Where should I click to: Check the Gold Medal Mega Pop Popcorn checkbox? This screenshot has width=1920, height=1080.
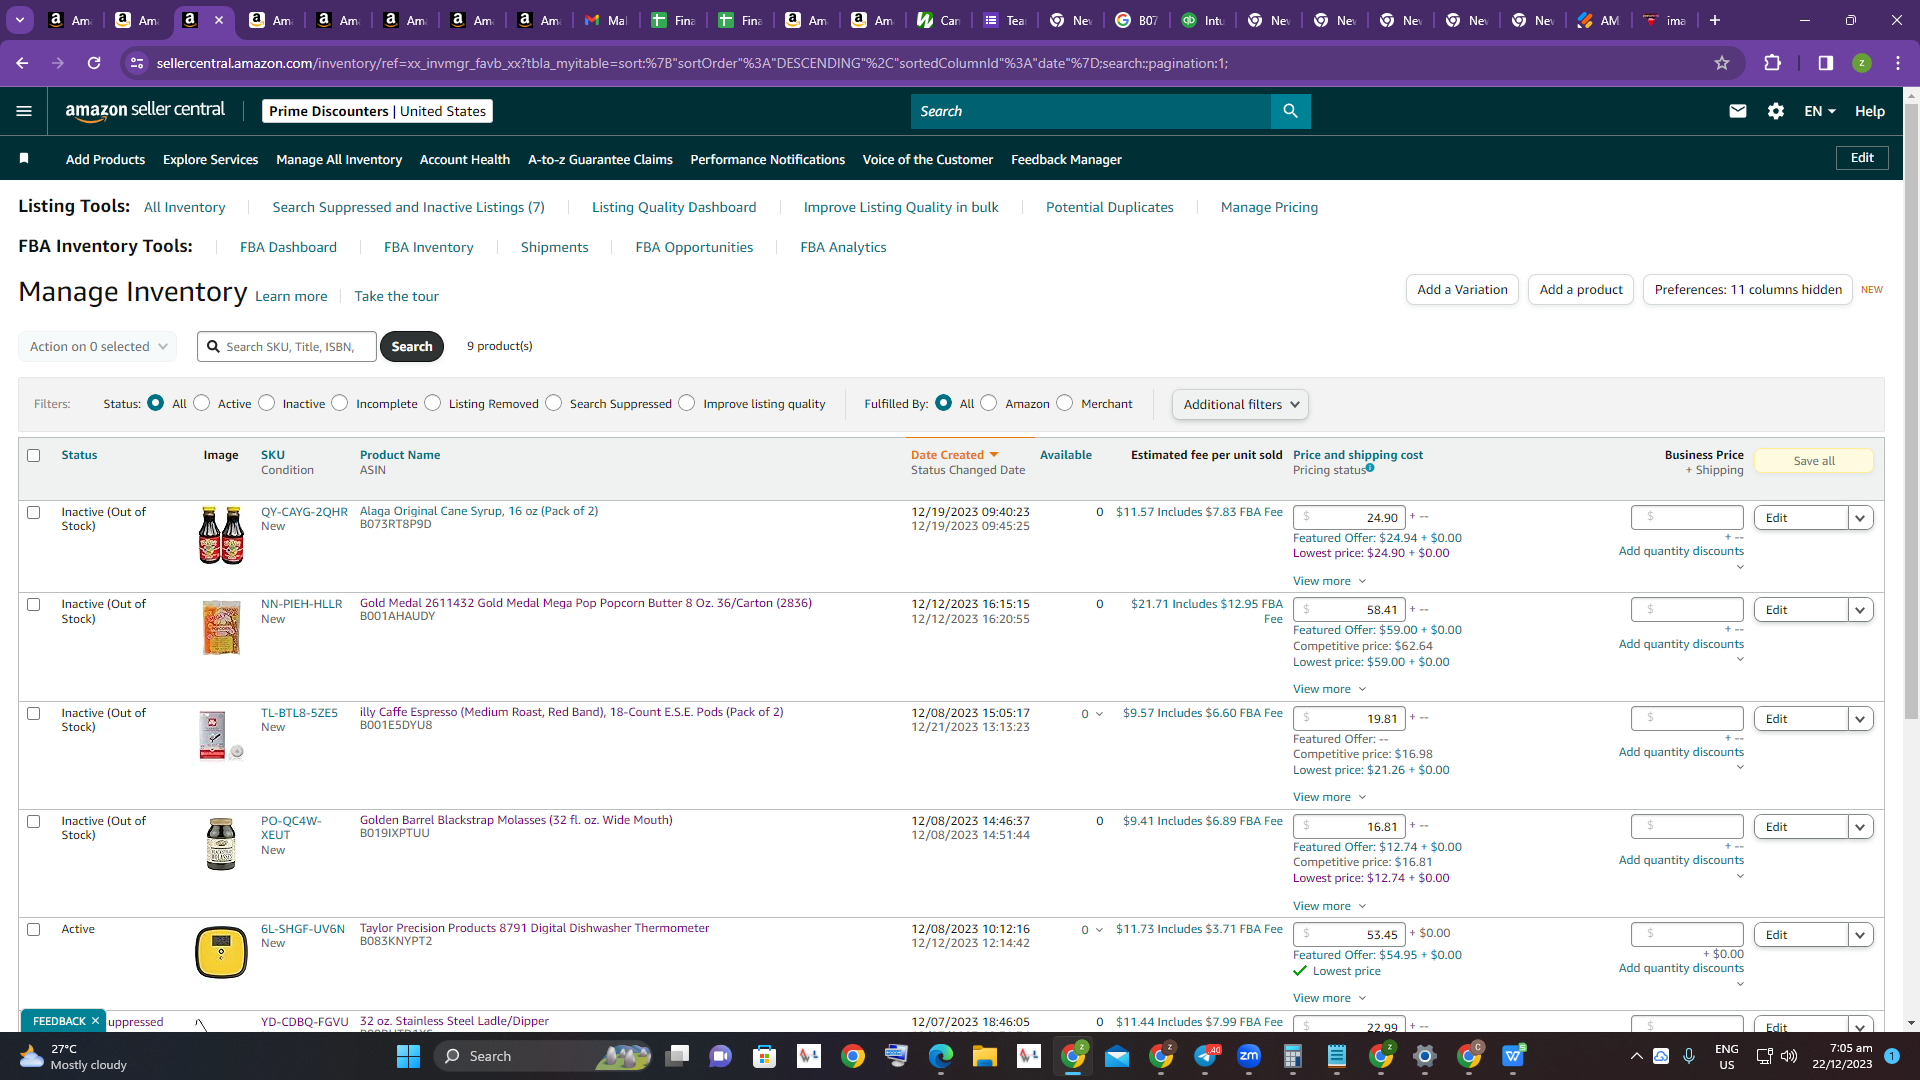(34, 604)
